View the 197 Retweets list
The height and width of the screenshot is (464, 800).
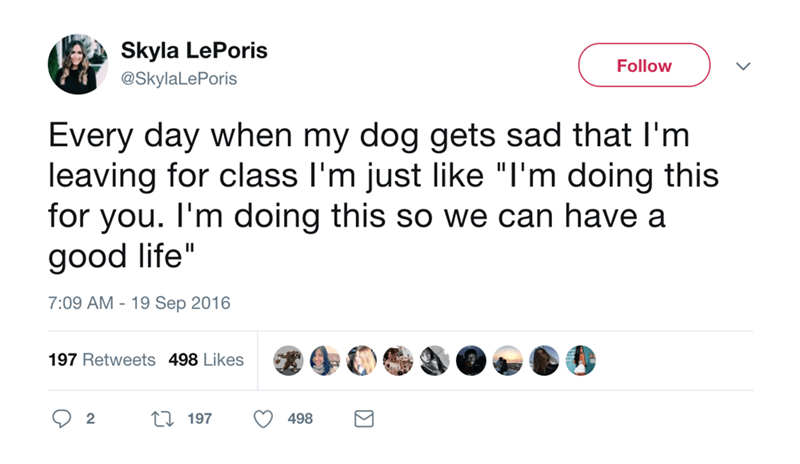102,360
